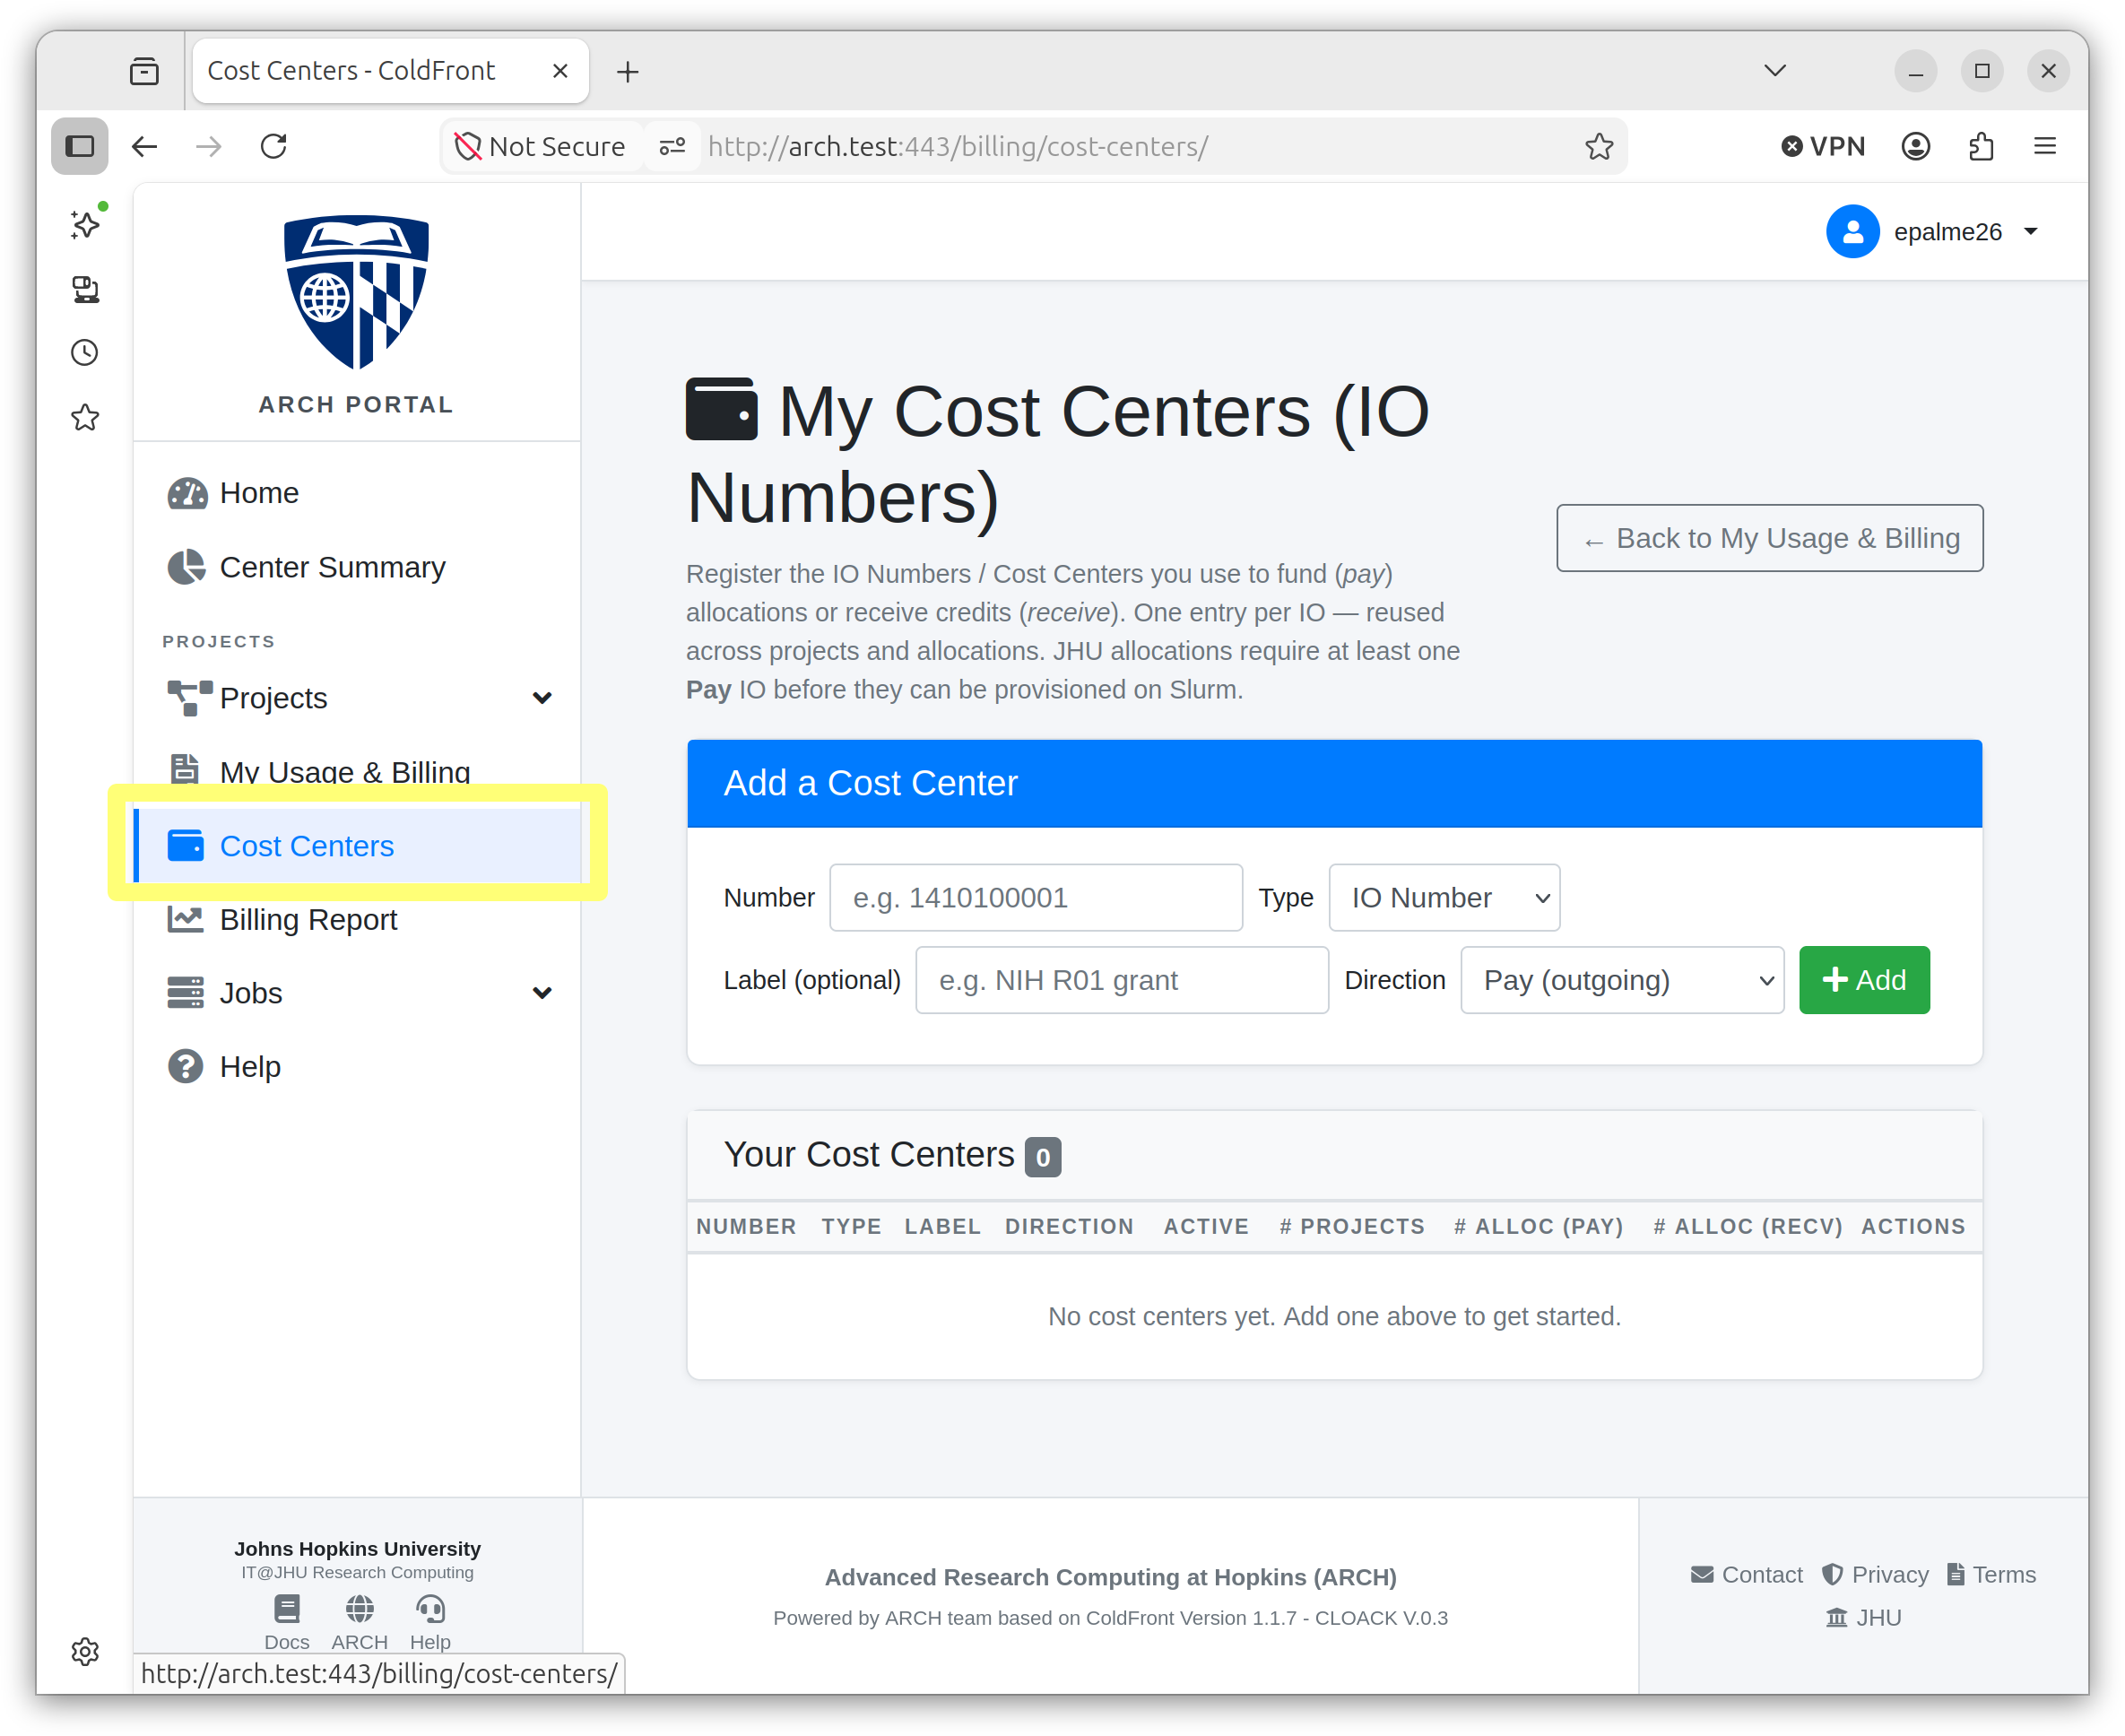Screen dimensions: 2125x1736
Task: Select the Cost Centers - ColdFront tab
Action: pyautogui.click(x=390, y=71)
